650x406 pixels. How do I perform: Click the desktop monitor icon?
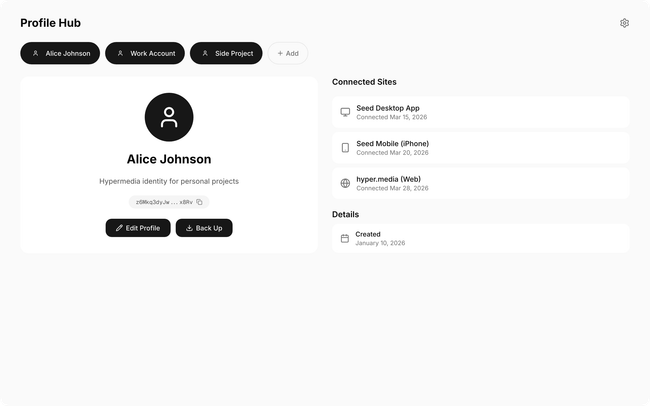pos(345,112)
